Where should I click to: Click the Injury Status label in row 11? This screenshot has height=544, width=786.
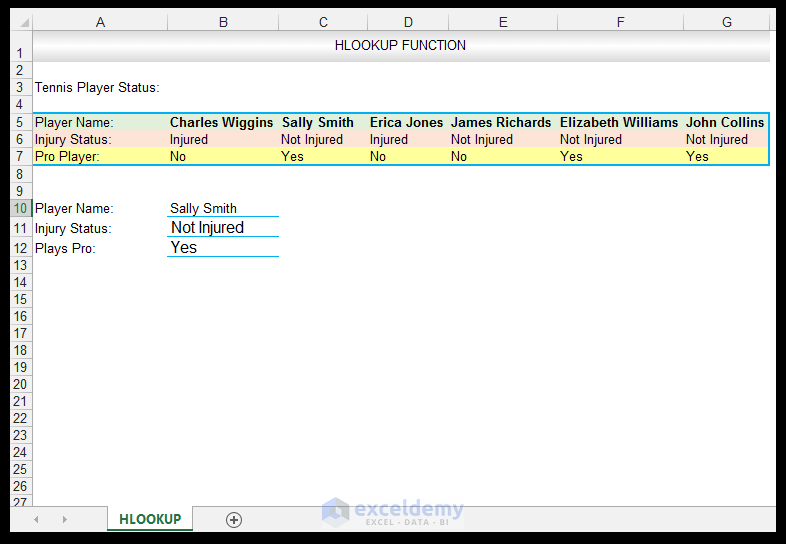(x=73, y=228)
